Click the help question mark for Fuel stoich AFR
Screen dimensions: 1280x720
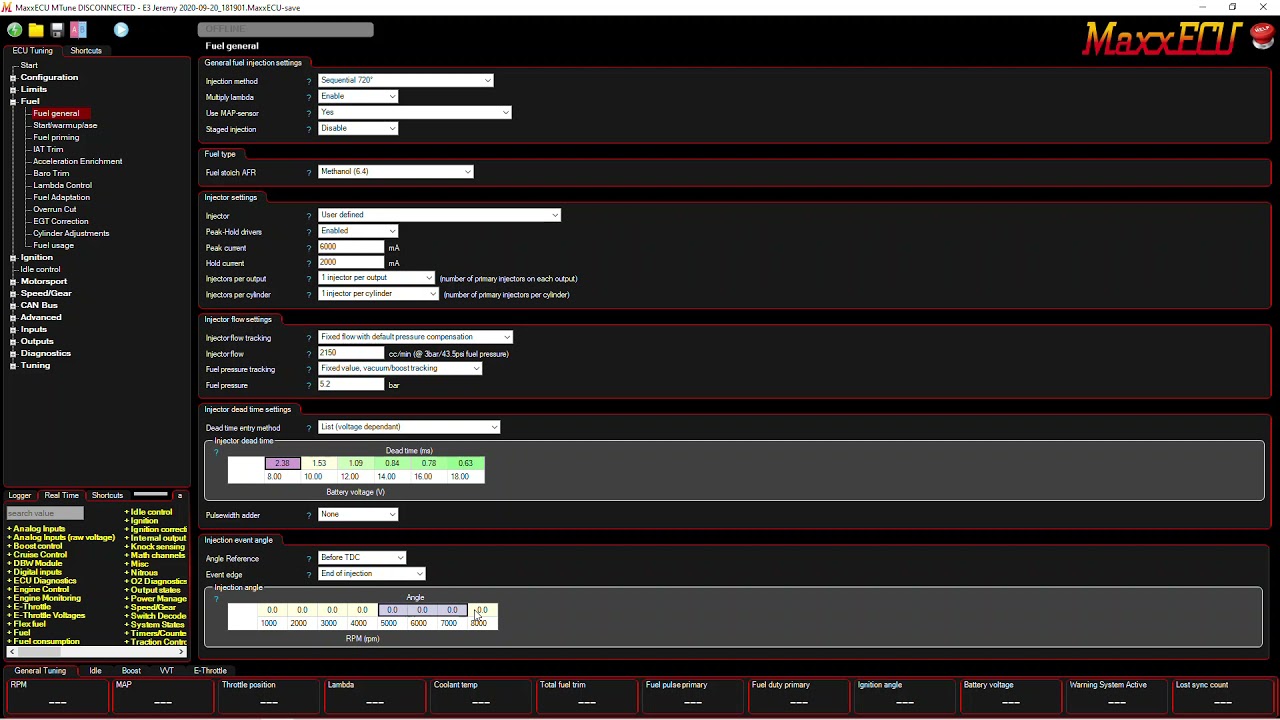309,172
